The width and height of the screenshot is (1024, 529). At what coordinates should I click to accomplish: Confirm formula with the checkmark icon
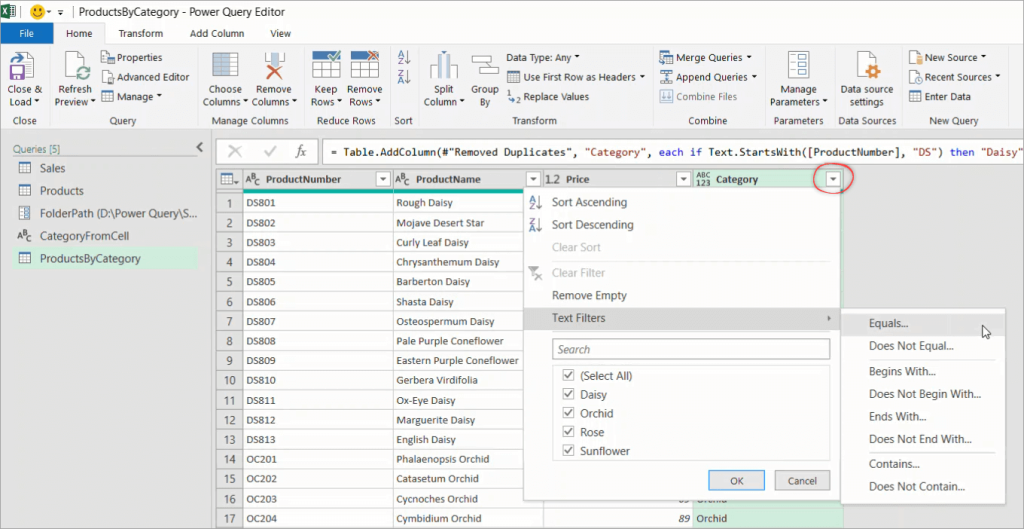270,152
